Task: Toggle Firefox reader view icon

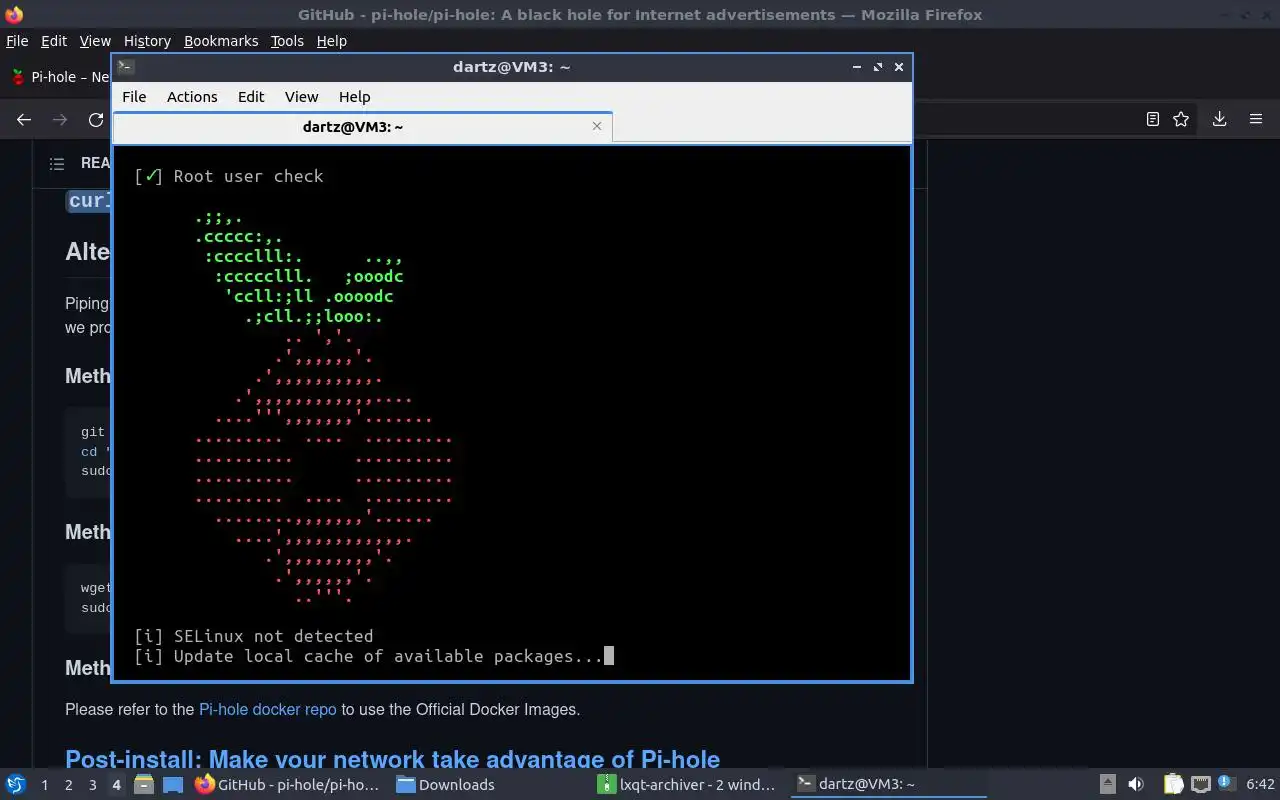Action: [1152, 119]
